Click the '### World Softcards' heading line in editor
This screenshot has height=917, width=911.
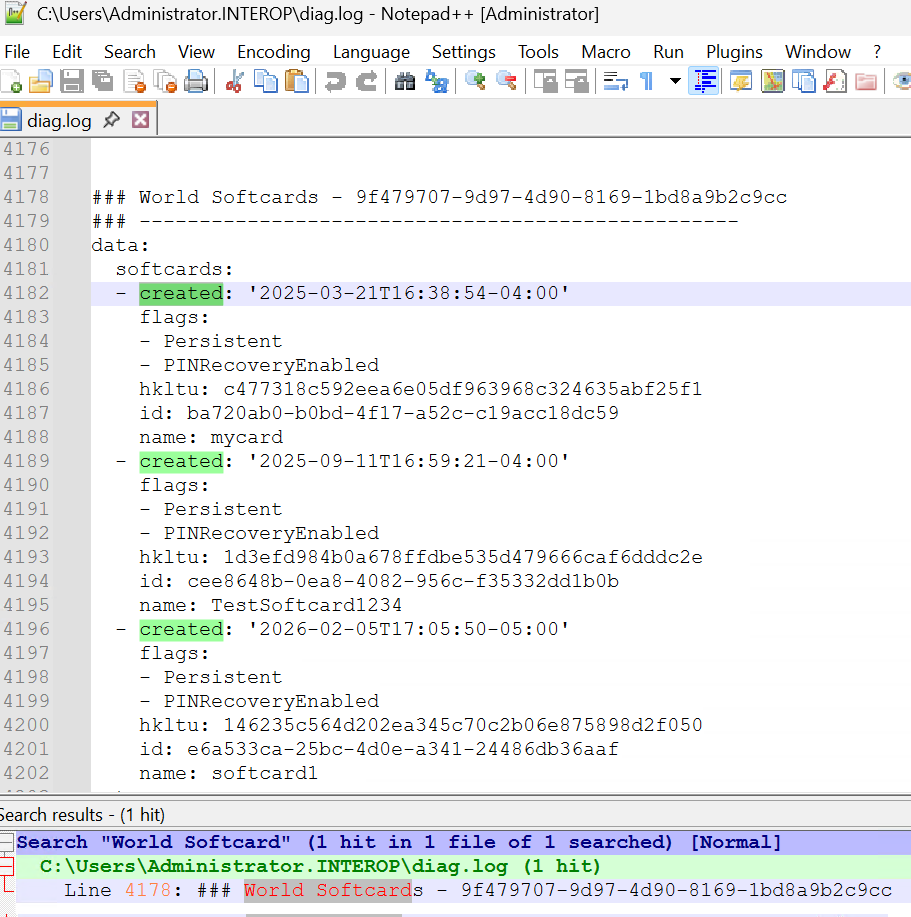click(440, 197)
